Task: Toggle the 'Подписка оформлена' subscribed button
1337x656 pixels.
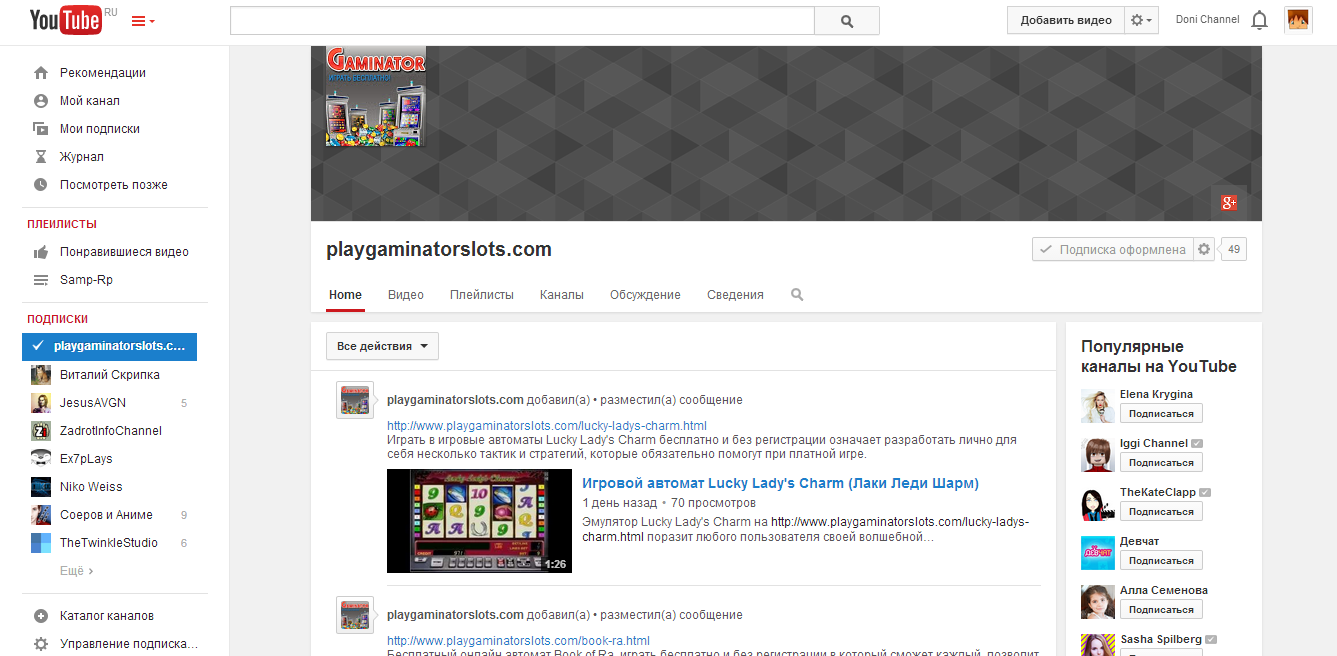Action: point(1113,250)
